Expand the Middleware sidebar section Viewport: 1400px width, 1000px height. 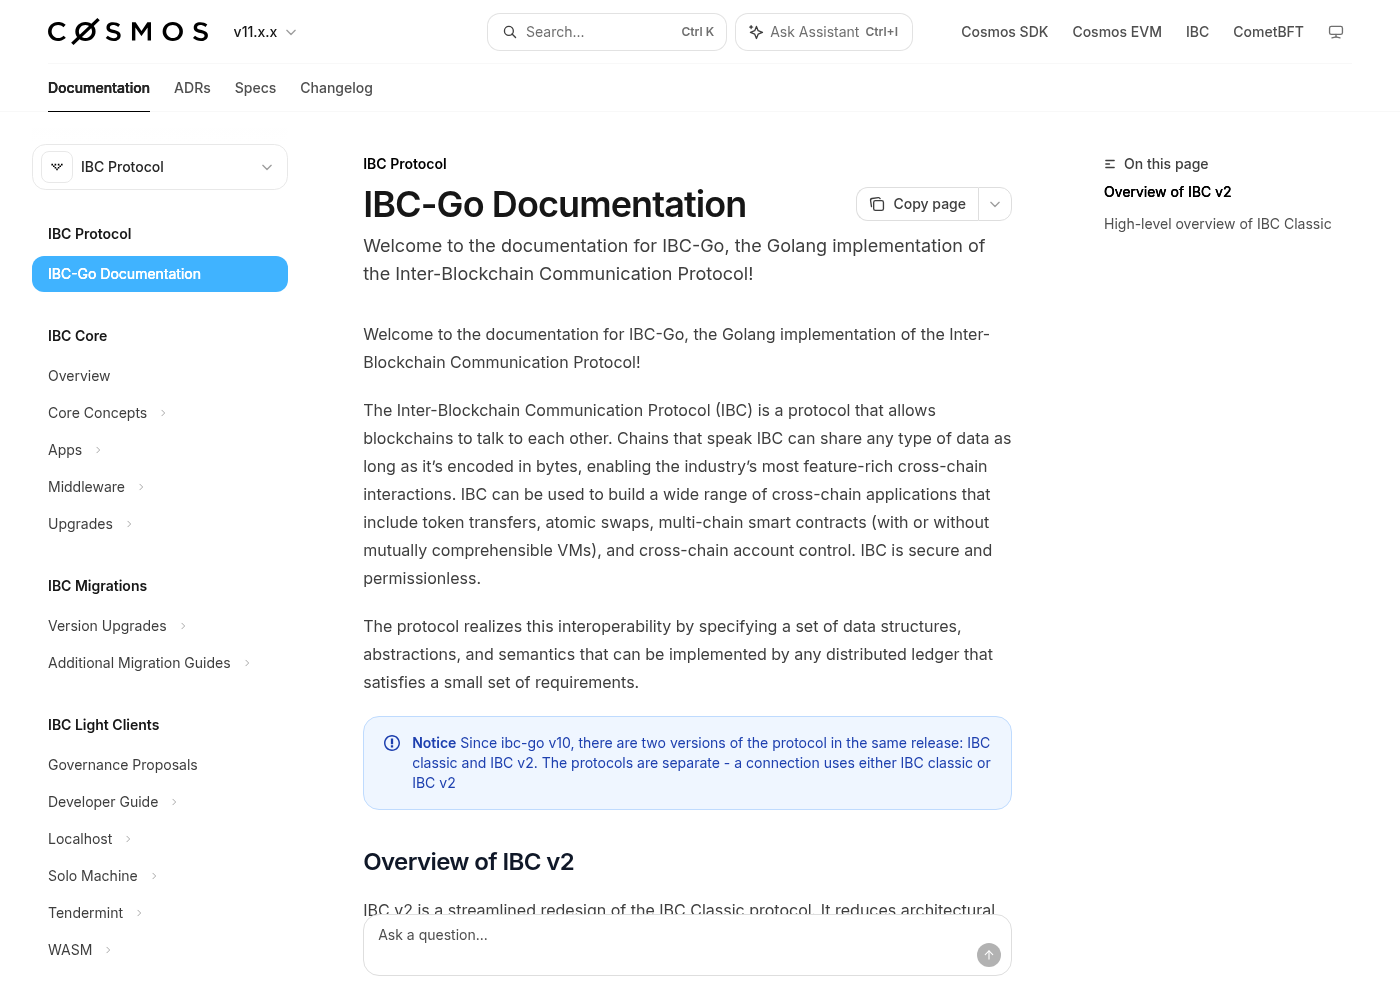[x=141, y=487]
